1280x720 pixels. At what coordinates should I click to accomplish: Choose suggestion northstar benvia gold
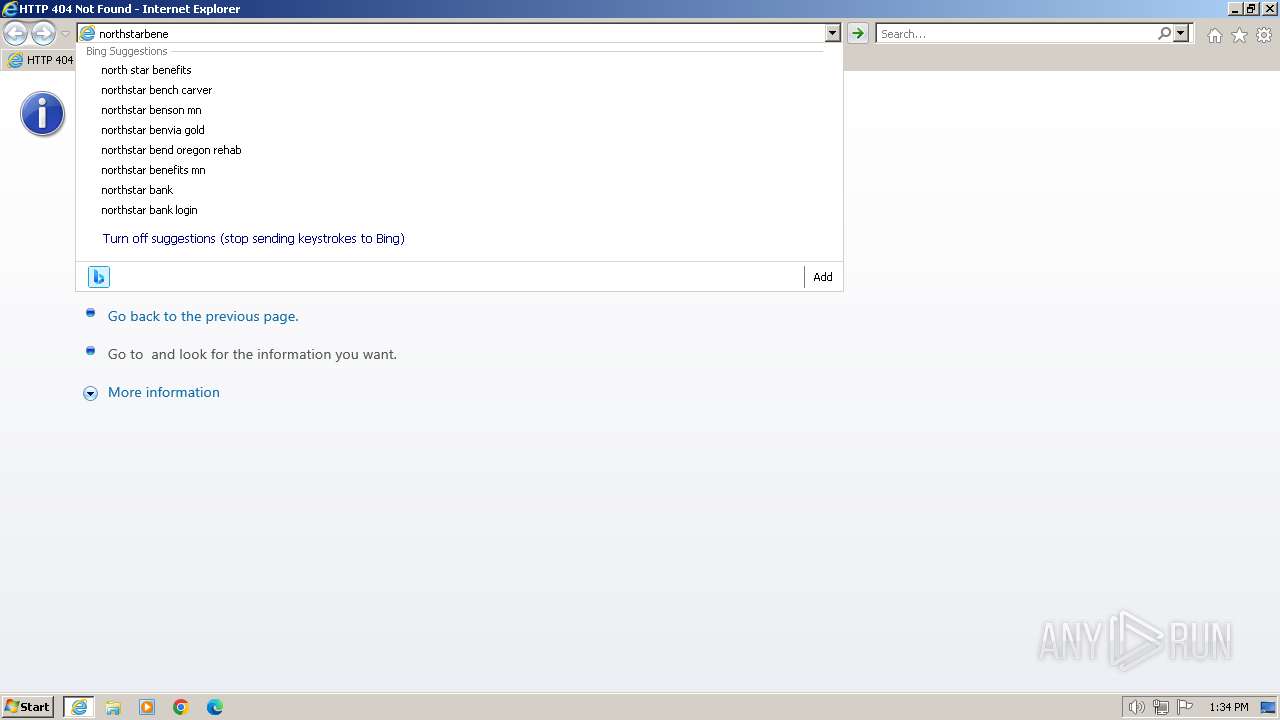click(x=152, y=130)
